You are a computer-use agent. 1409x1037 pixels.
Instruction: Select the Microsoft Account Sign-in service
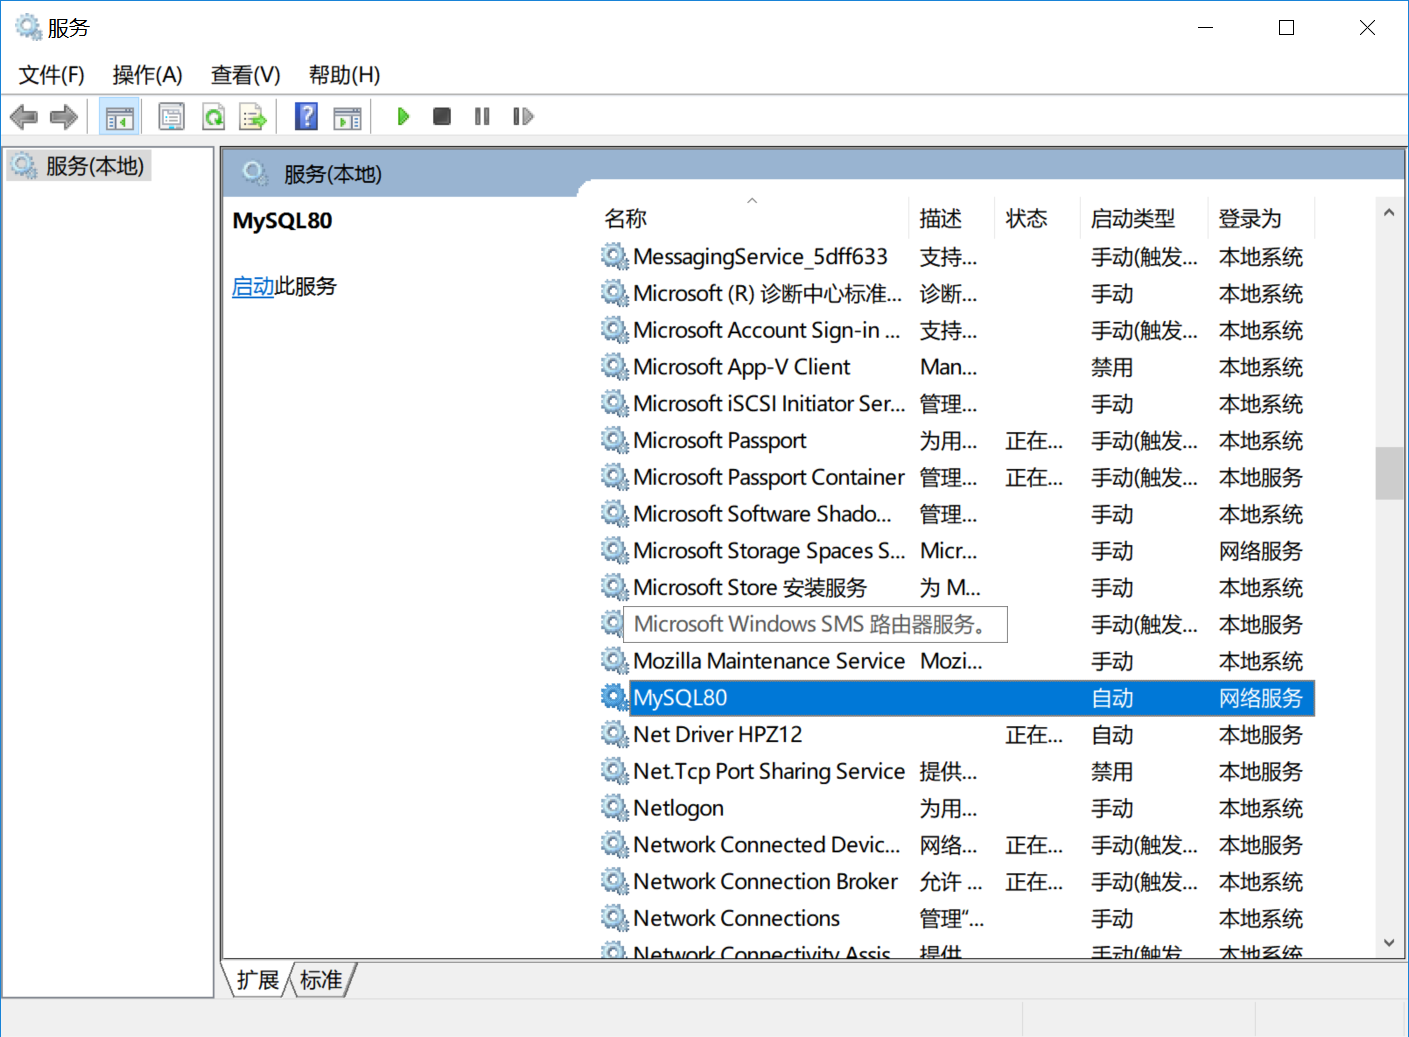766,331
